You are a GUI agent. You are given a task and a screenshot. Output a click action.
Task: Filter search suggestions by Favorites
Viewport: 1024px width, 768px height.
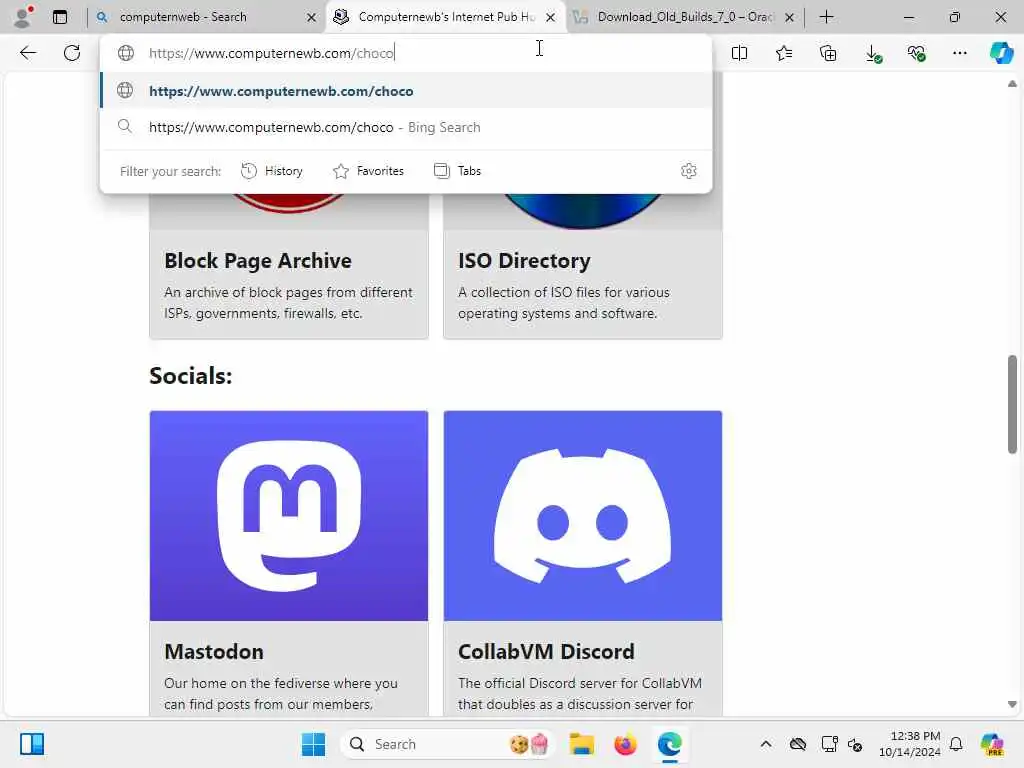tap(368, 171)
